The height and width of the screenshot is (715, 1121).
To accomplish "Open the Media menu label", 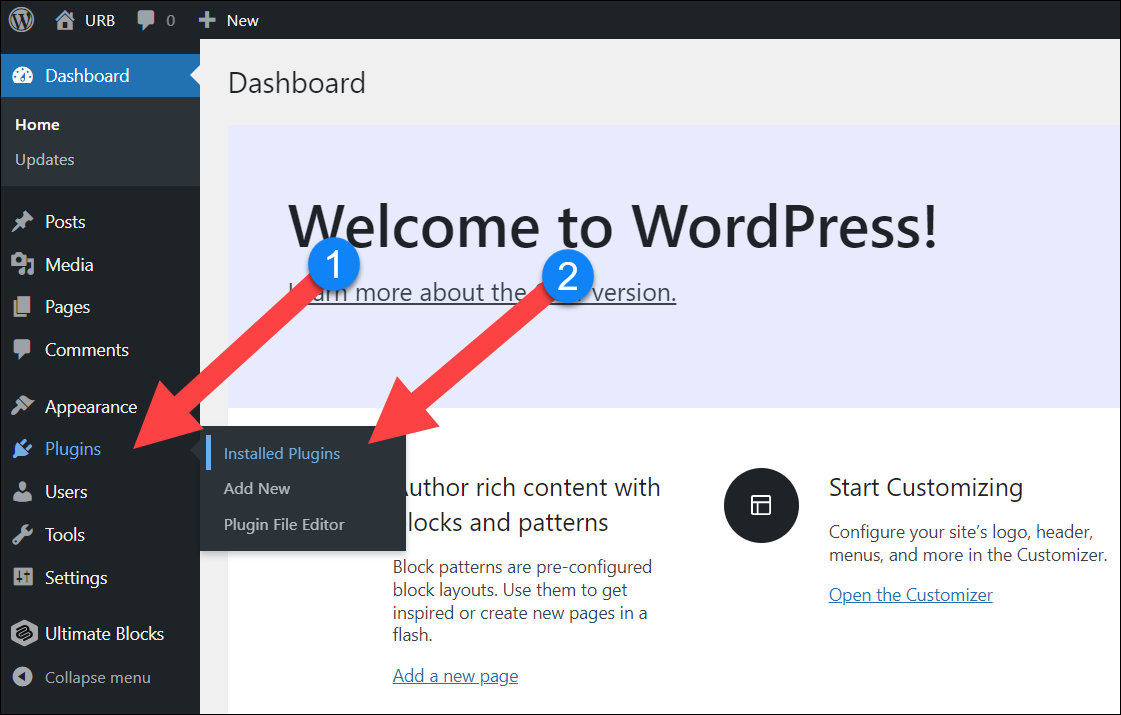I will click(69, 265).
